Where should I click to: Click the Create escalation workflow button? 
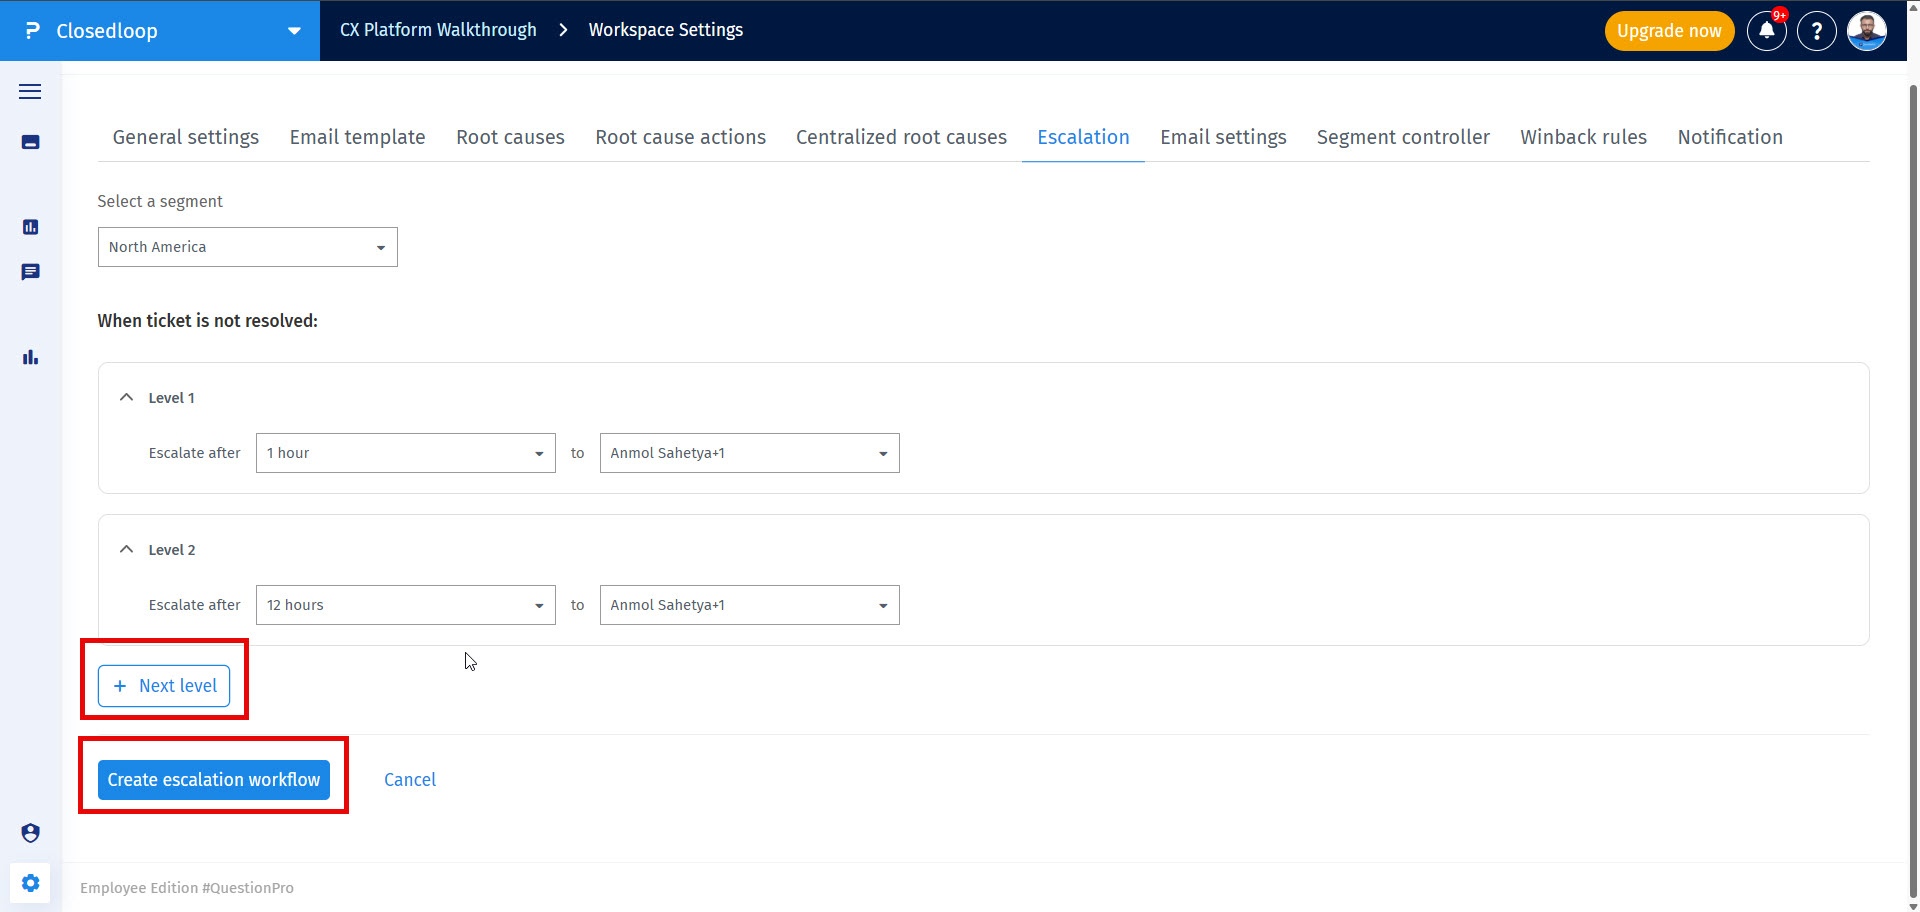(214, 780)
